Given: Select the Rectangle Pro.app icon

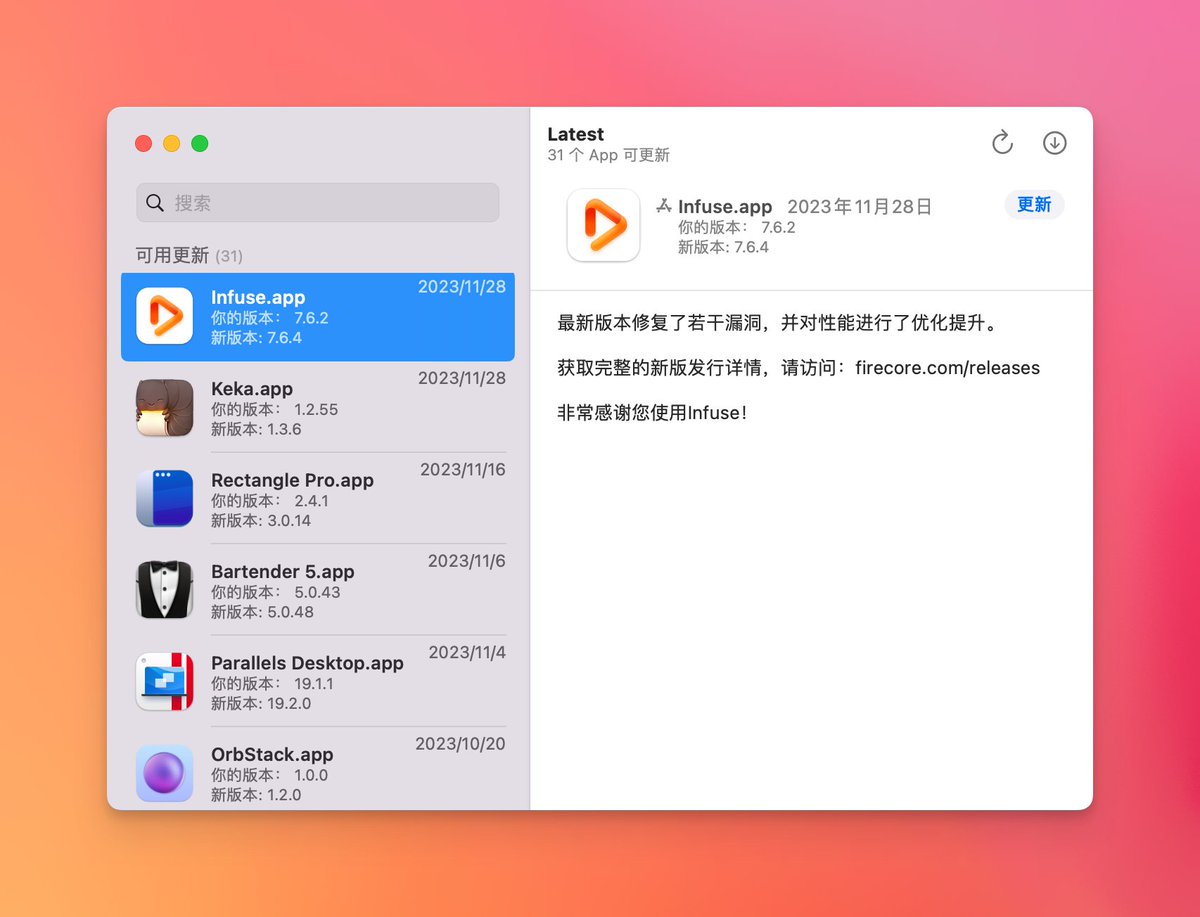Looking at the screenshot, I should [x=164, y=498].
